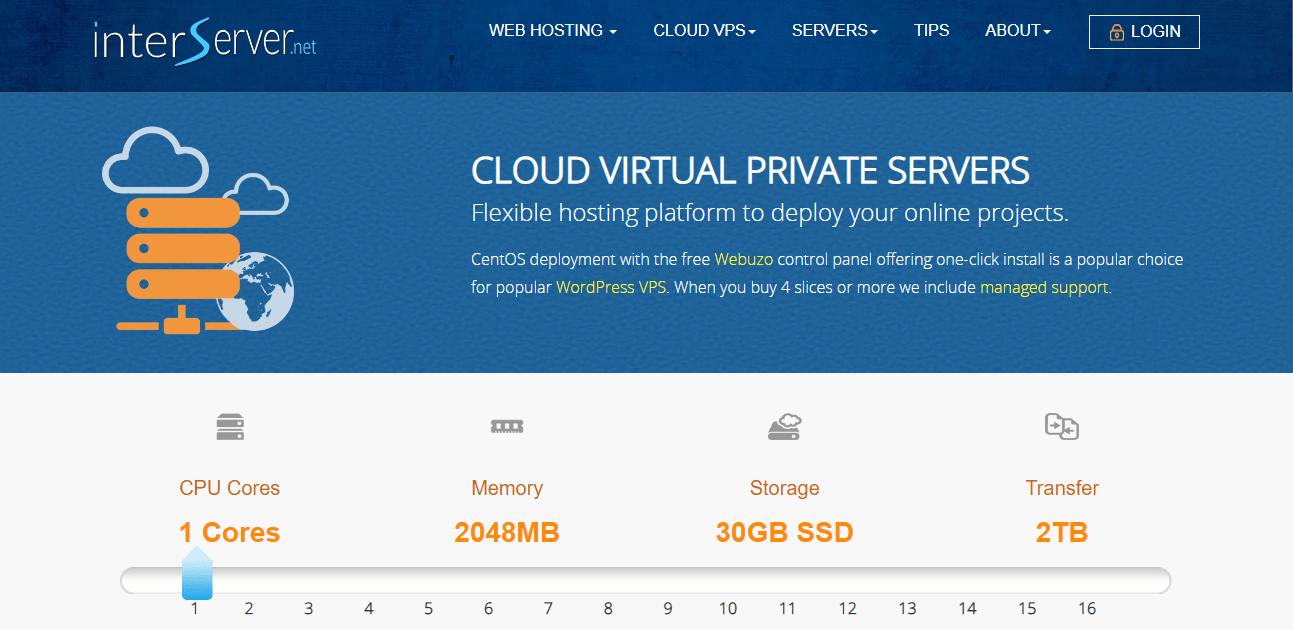Click the "Flexible hosting platform" subtitle
Image resolution: width=1293 pixels, height=630 pixels.
pos(770,213)
